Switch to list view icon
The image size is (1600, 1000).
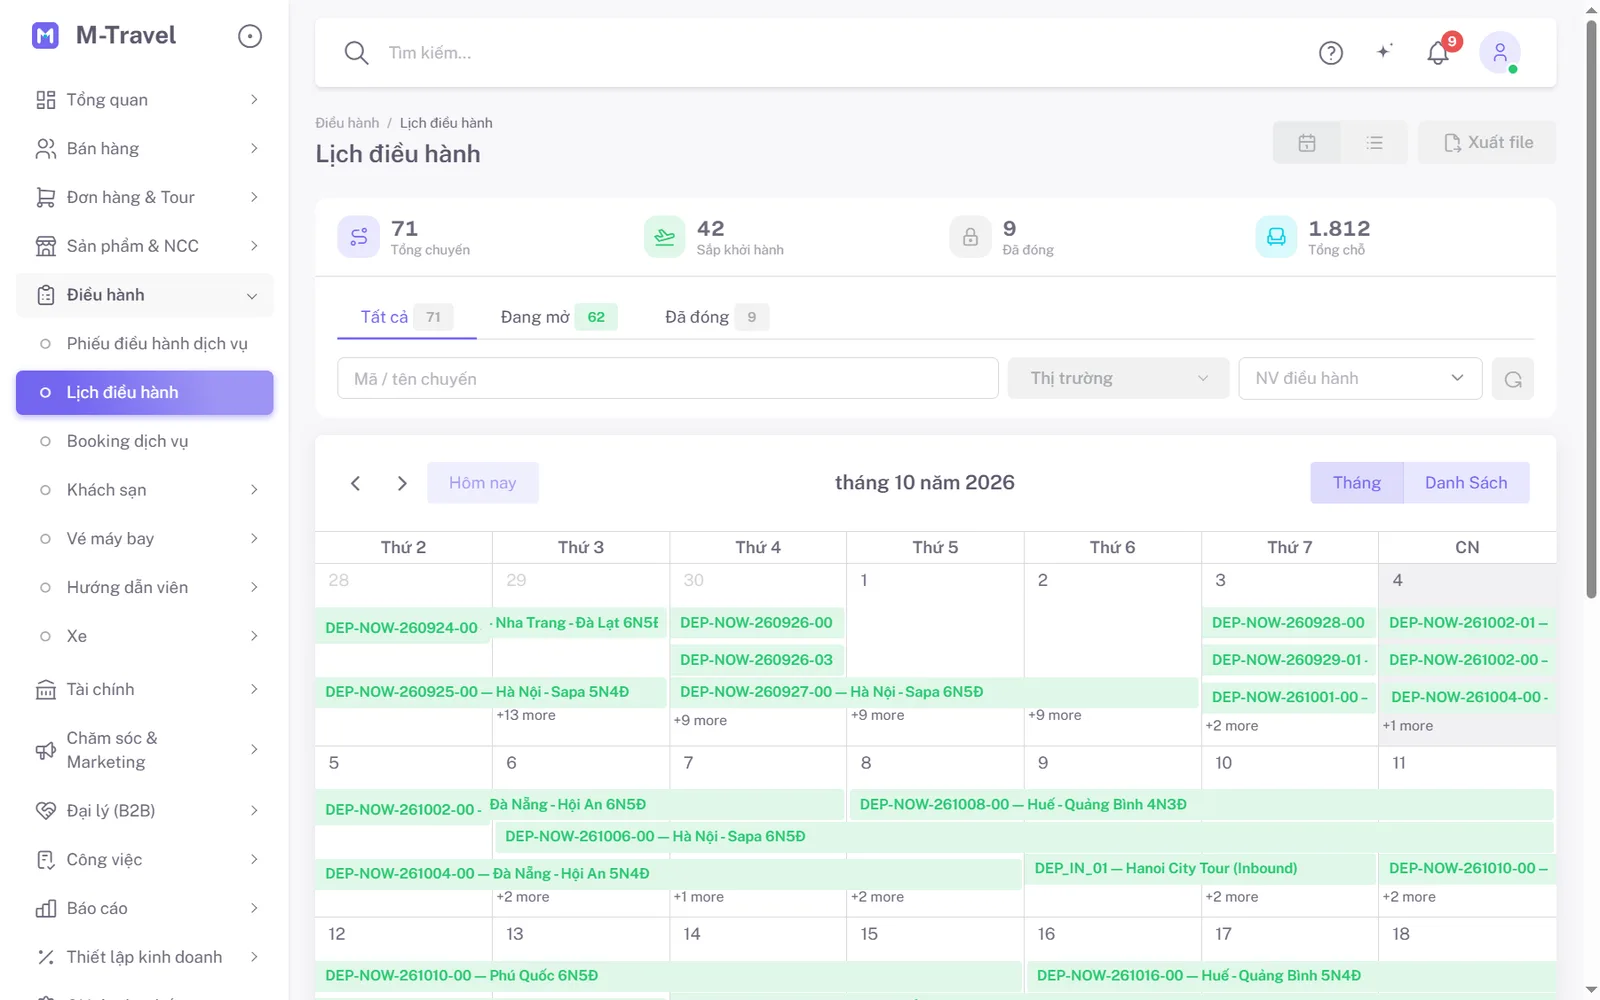tap(1374, 143)
